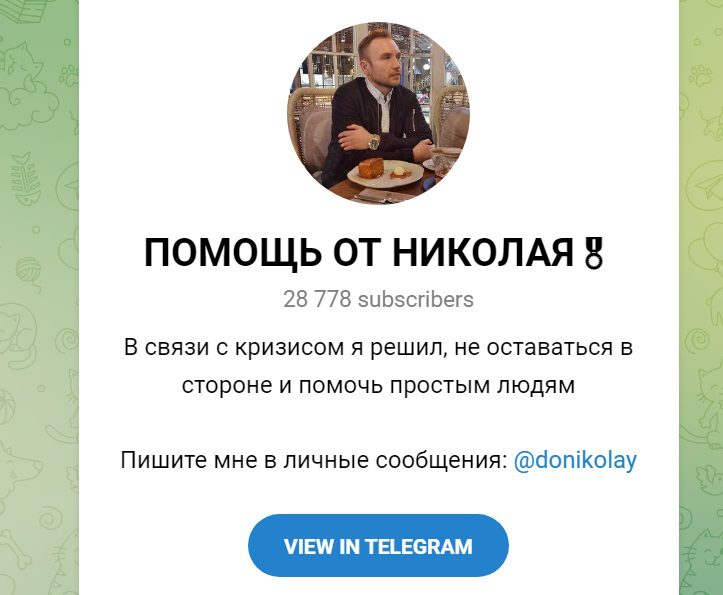The height and width of the screenshot is (595, 723).
Task: Open the @donikolay username link
Action: click(x=575, y=460)
